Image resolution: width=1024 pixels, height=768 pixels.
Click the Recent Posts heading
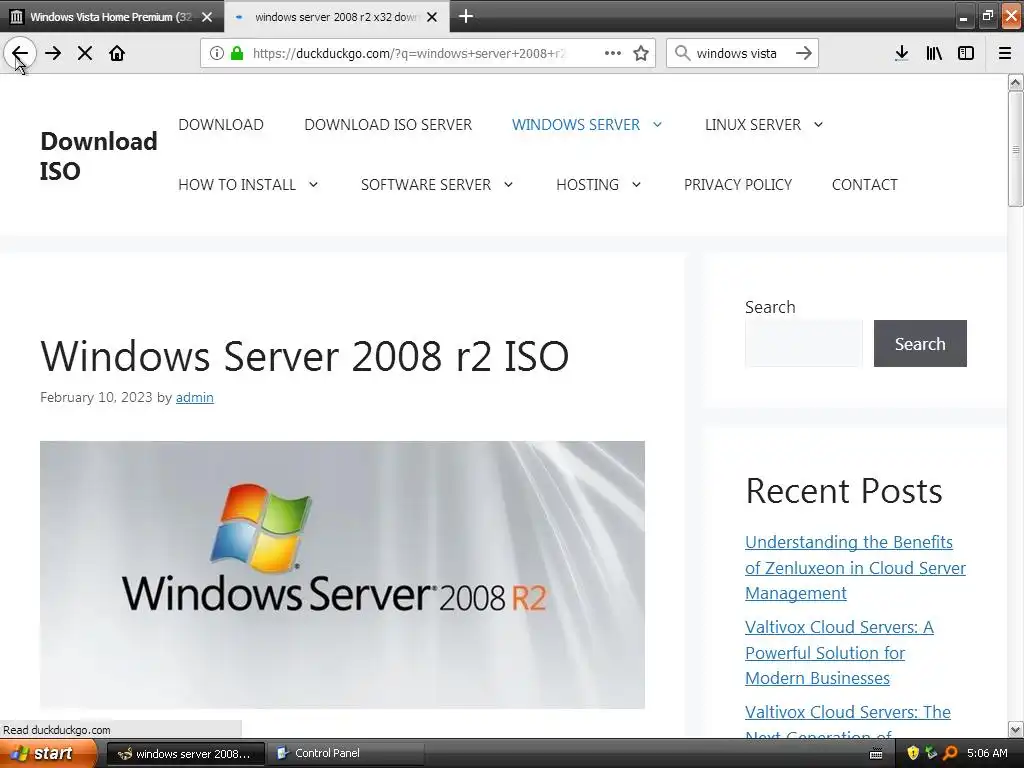pyautogui.click(x=844, y=491)
